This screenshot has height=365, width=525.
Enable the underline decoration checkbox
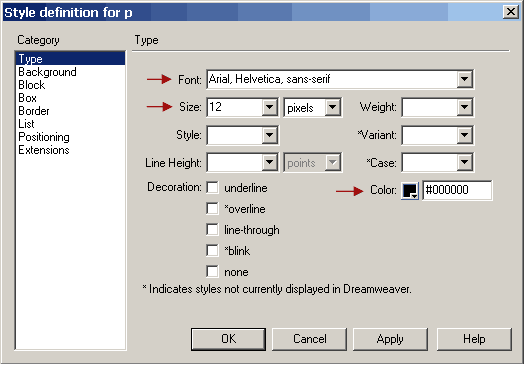pyautogui.click(x=212, y=188)
